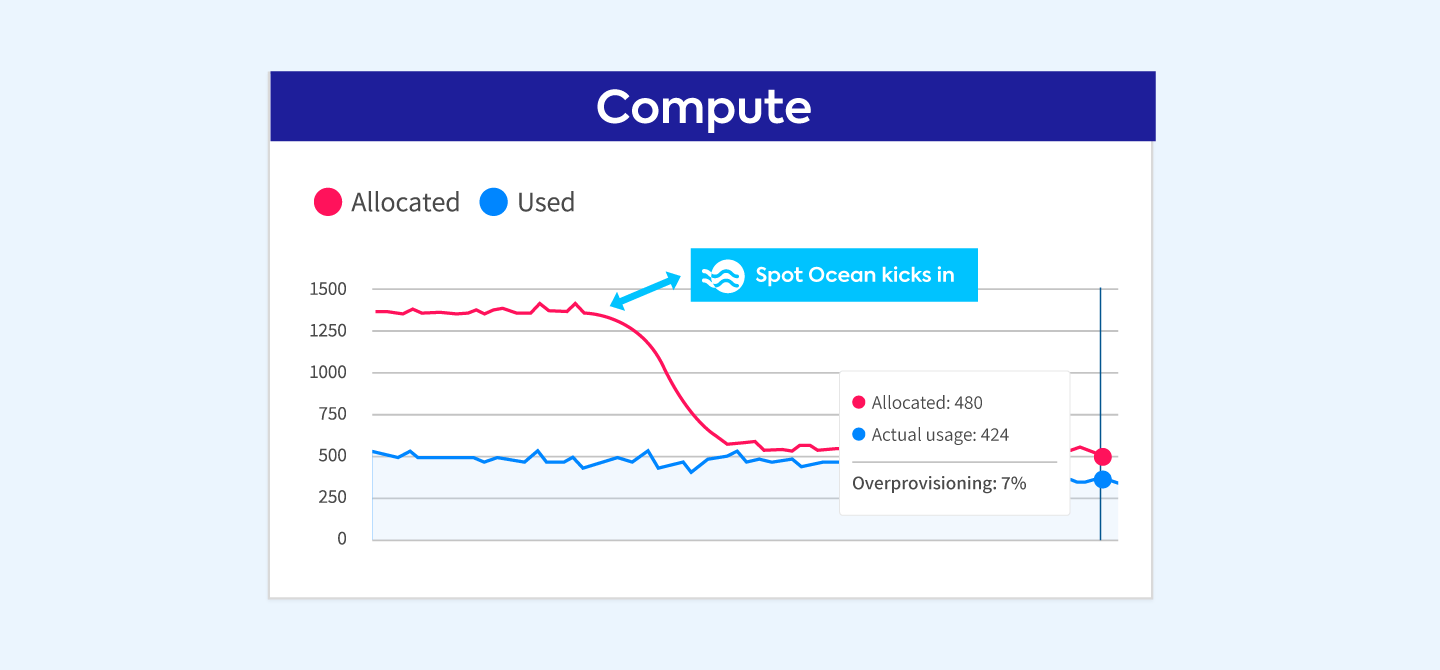The width and height of the screenshot is (1440, 670).
Task: Click the Spot Ocean wave logo icon
Action: pos(723,275)
